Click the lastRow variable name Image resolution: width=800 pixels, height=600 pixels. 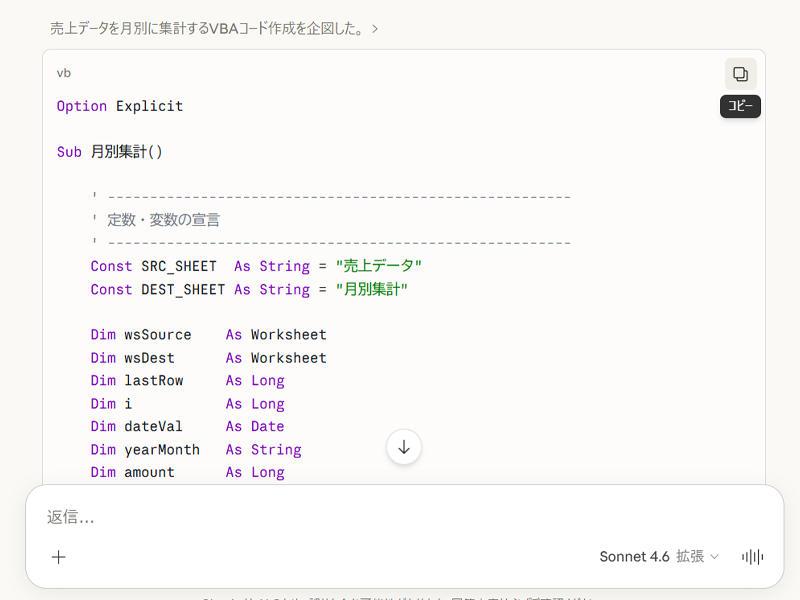pos(154,381)
